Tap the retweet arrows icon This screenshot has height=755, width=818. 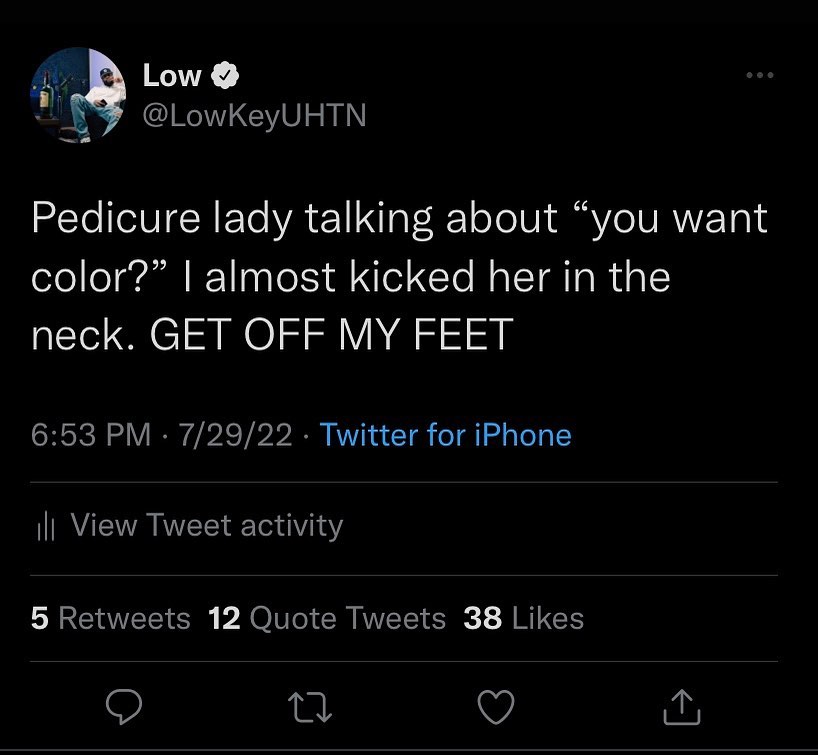(x=310, y=708)
